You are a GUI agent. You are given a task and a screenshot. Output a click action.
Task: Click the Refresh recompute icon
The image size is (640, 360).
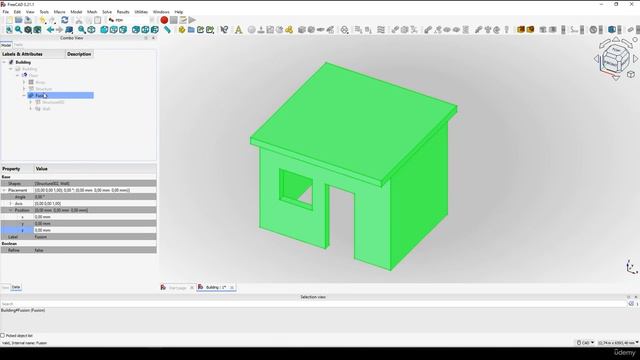(x=64, y=20)
